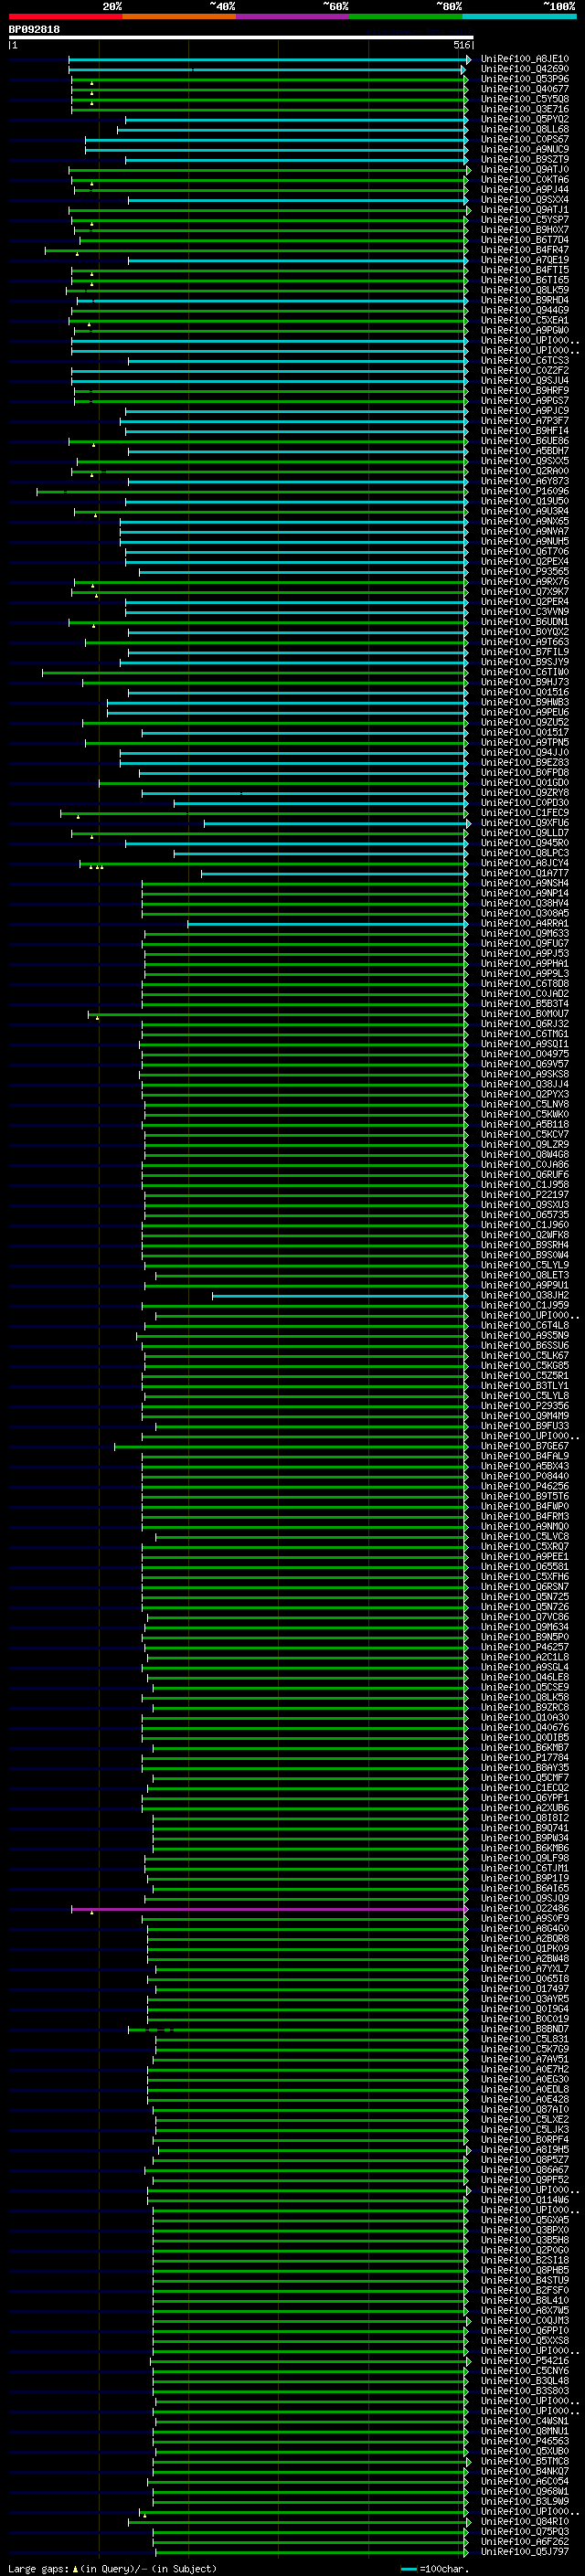Select hit label UniRef100_Q8LL68
The image size is (585, 2576).
click(525, 129)
